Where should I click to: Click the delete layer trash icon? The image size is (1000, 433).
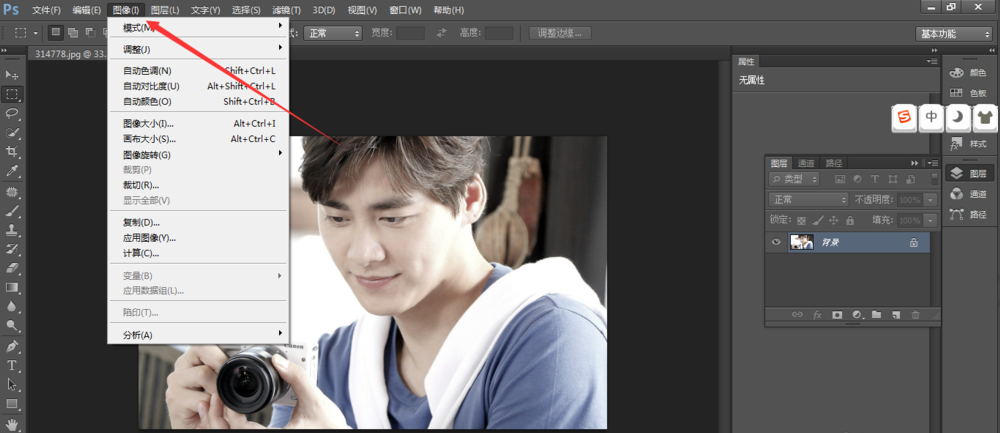914,315
